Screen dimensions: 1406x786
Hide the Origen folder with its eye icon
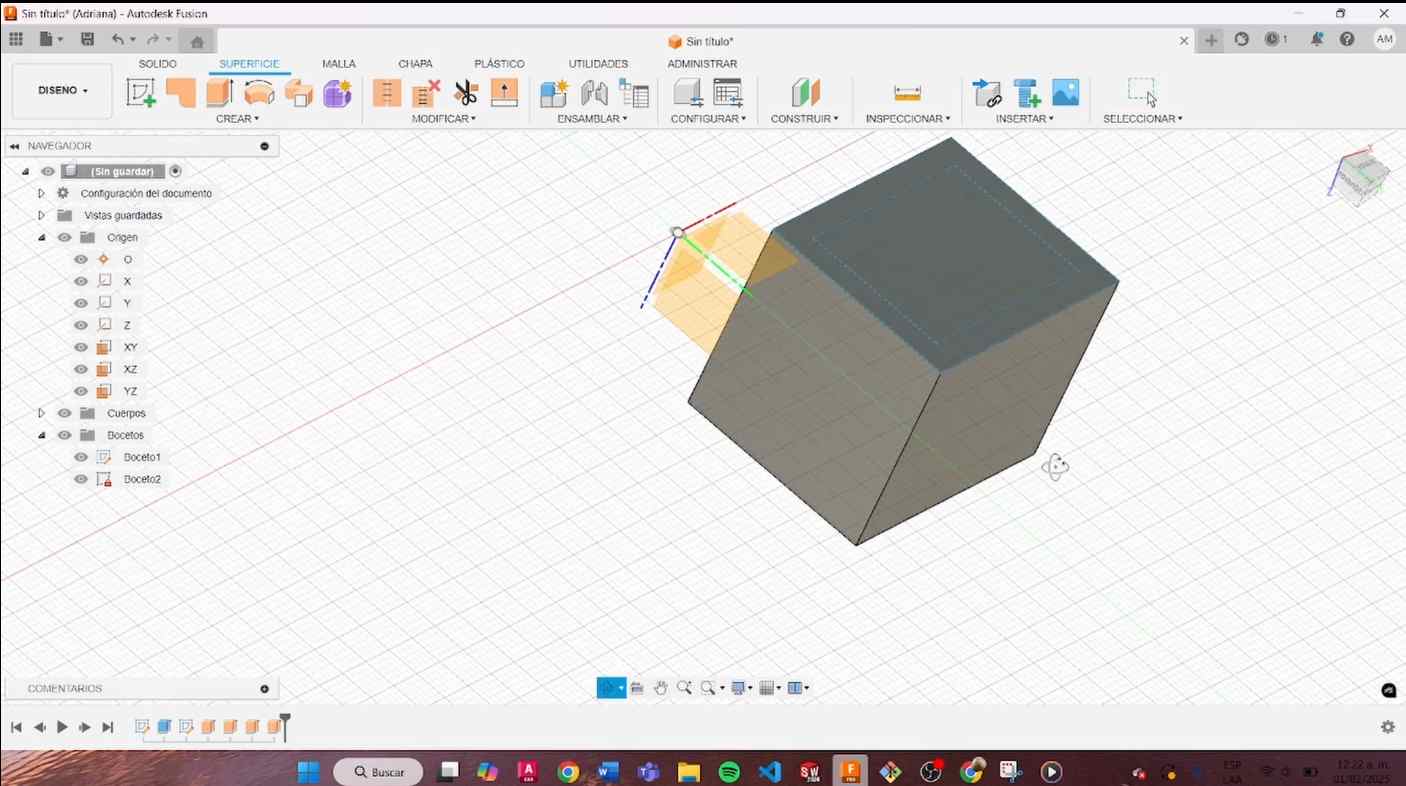(x=64, y=238)
